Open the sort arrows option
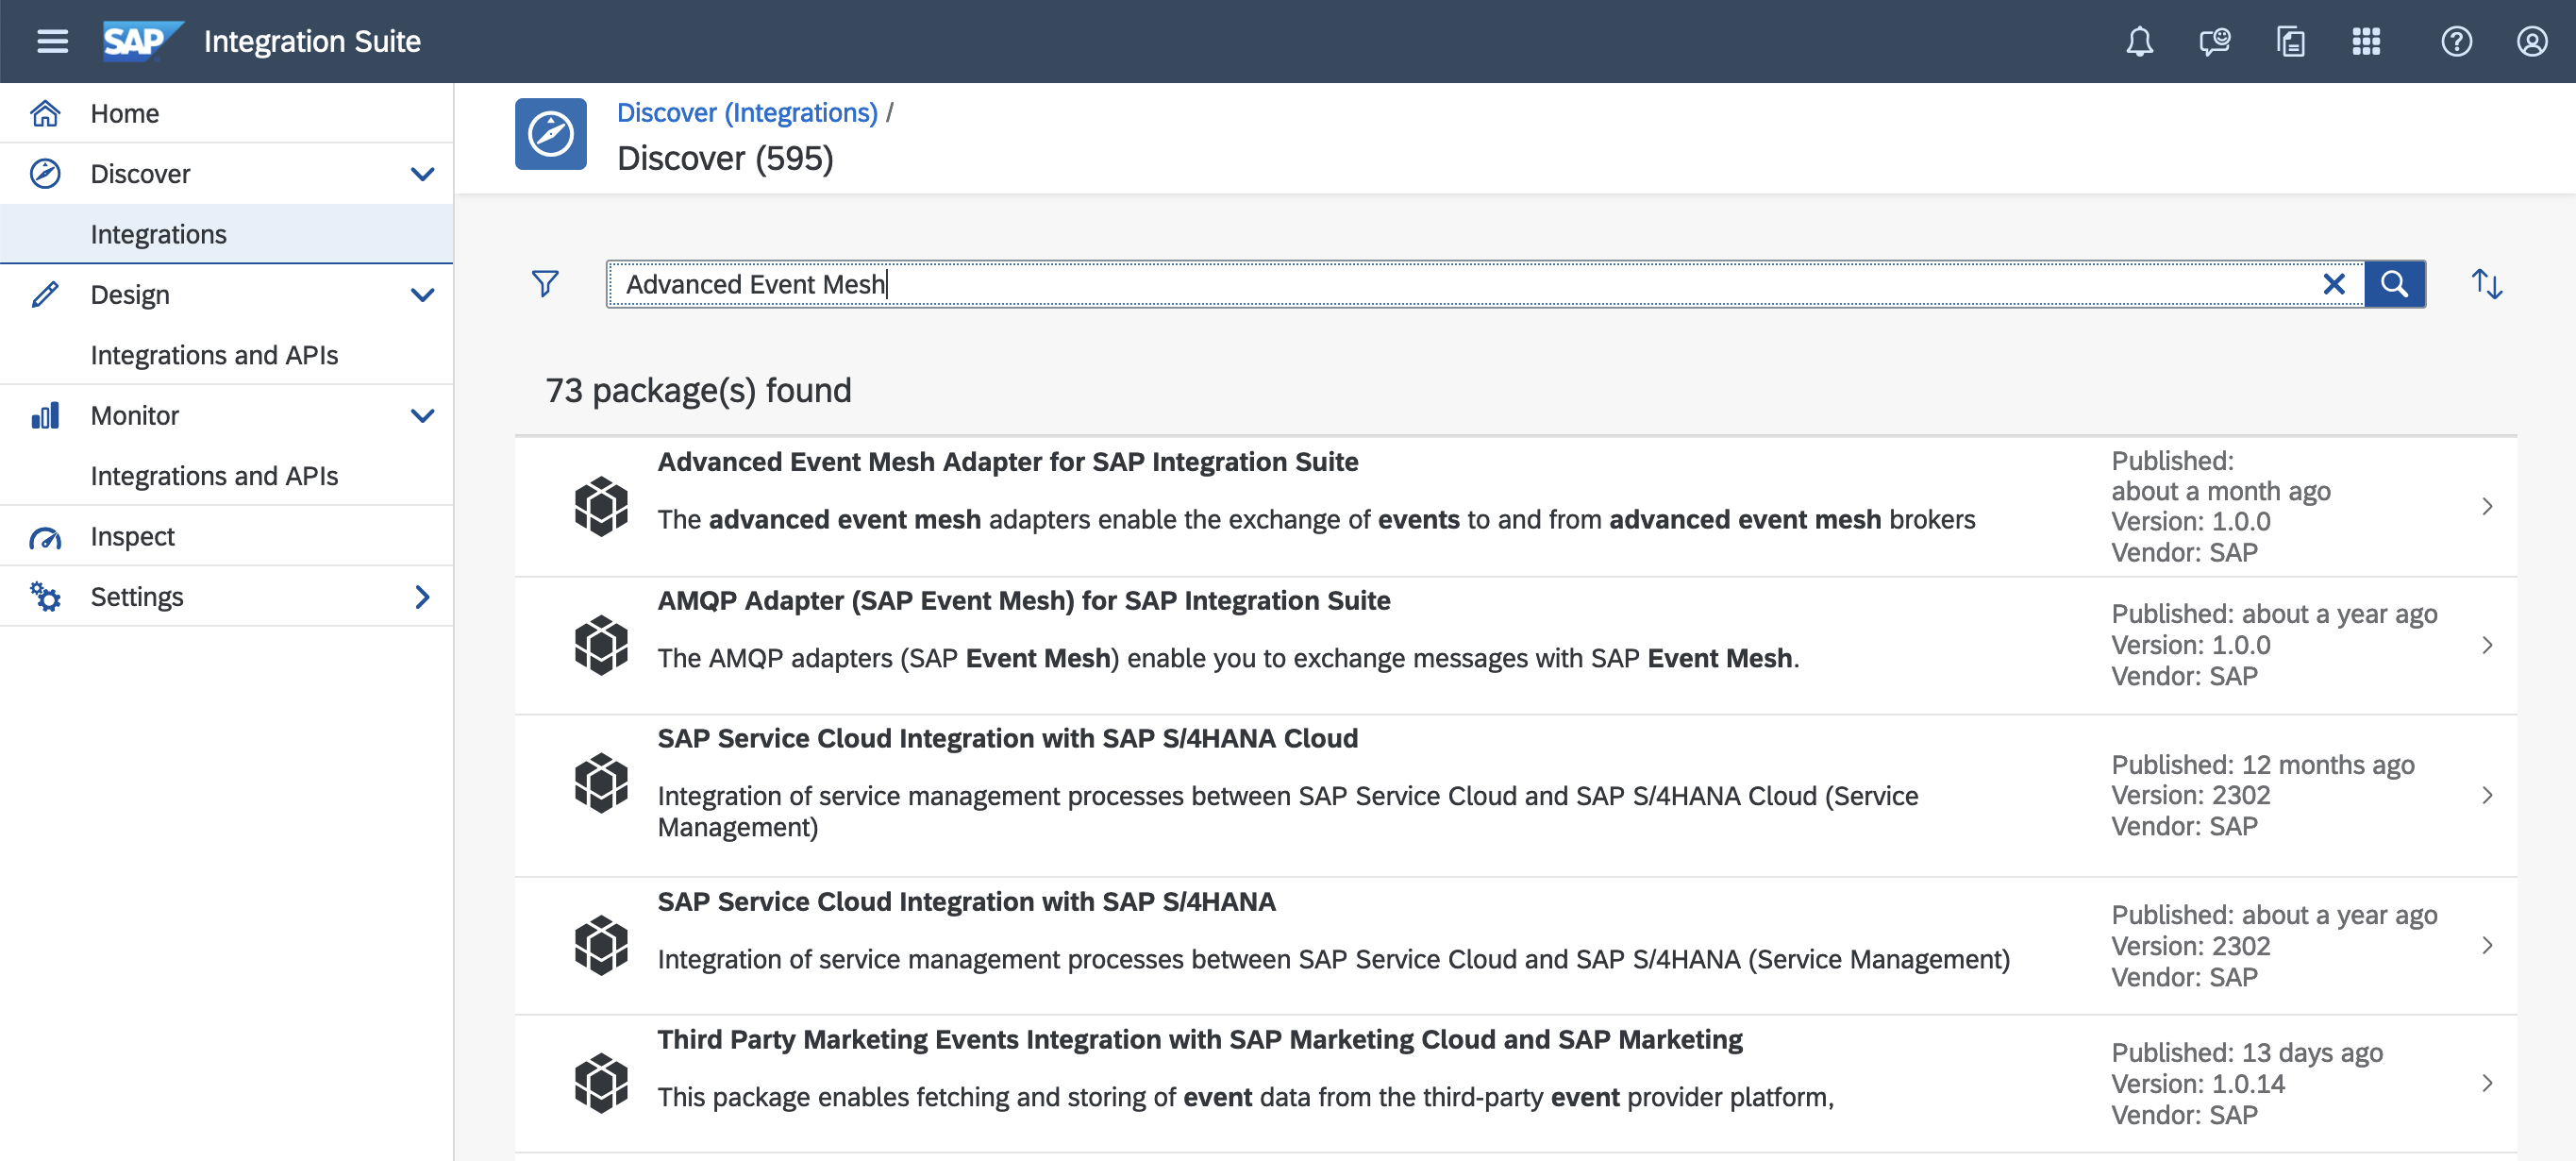Viewport: 2576px width, 1161px height. coord(2487,284)
